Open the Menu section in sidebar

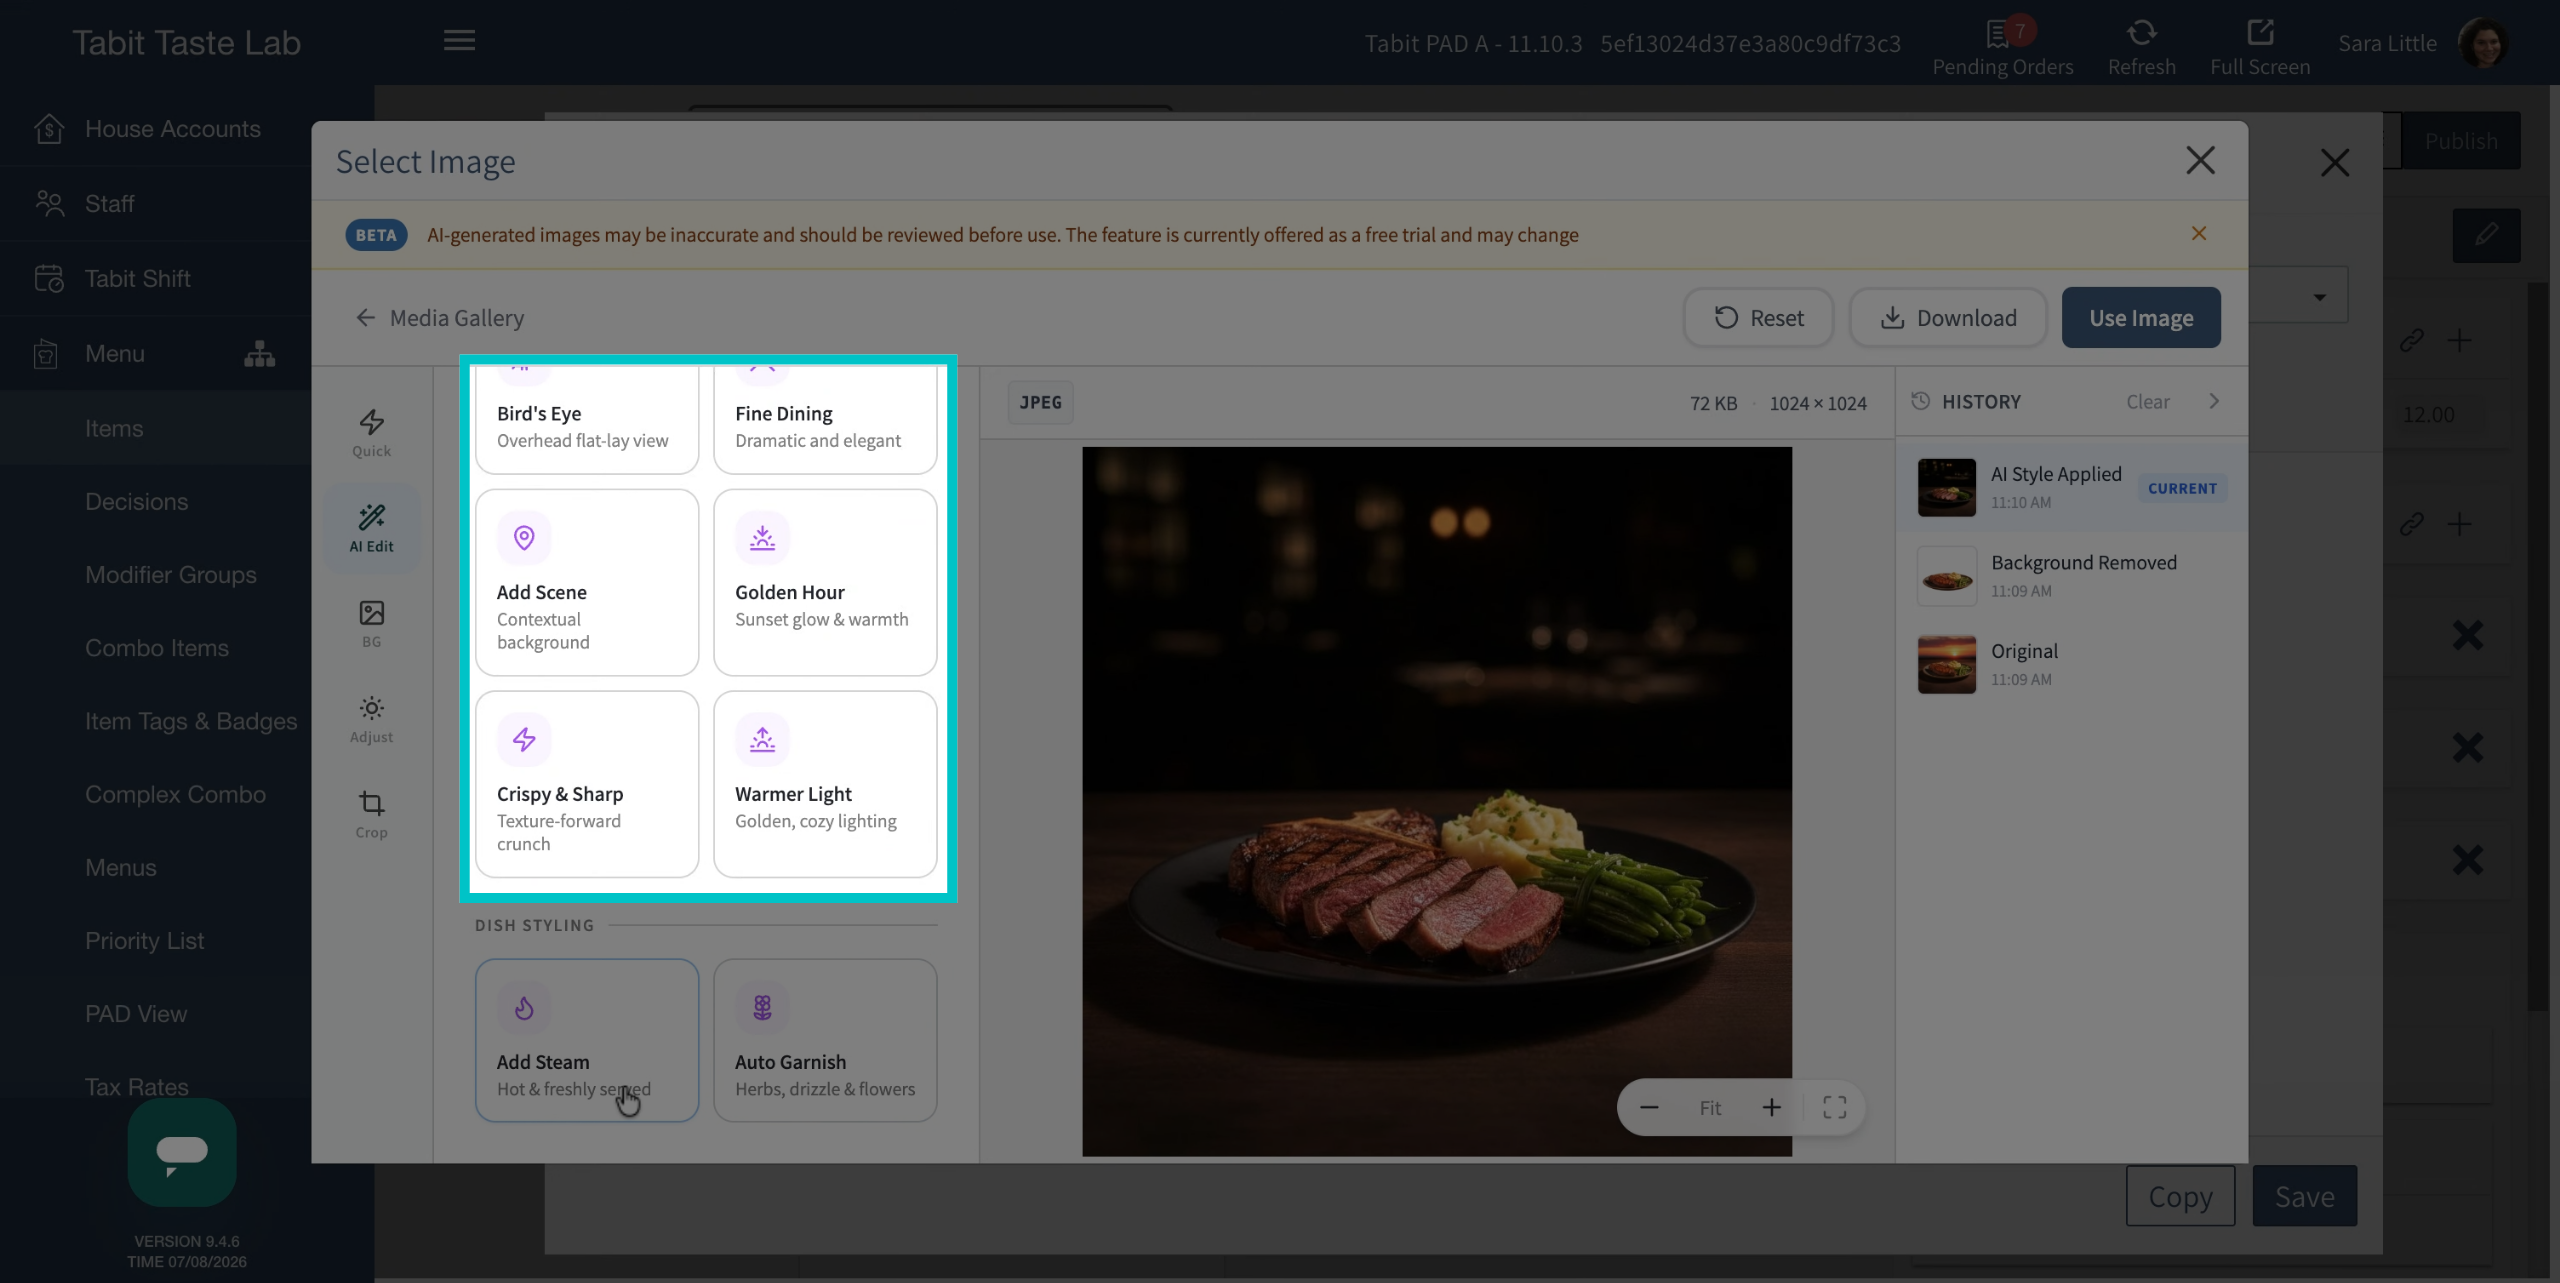(x=115, y=354)
